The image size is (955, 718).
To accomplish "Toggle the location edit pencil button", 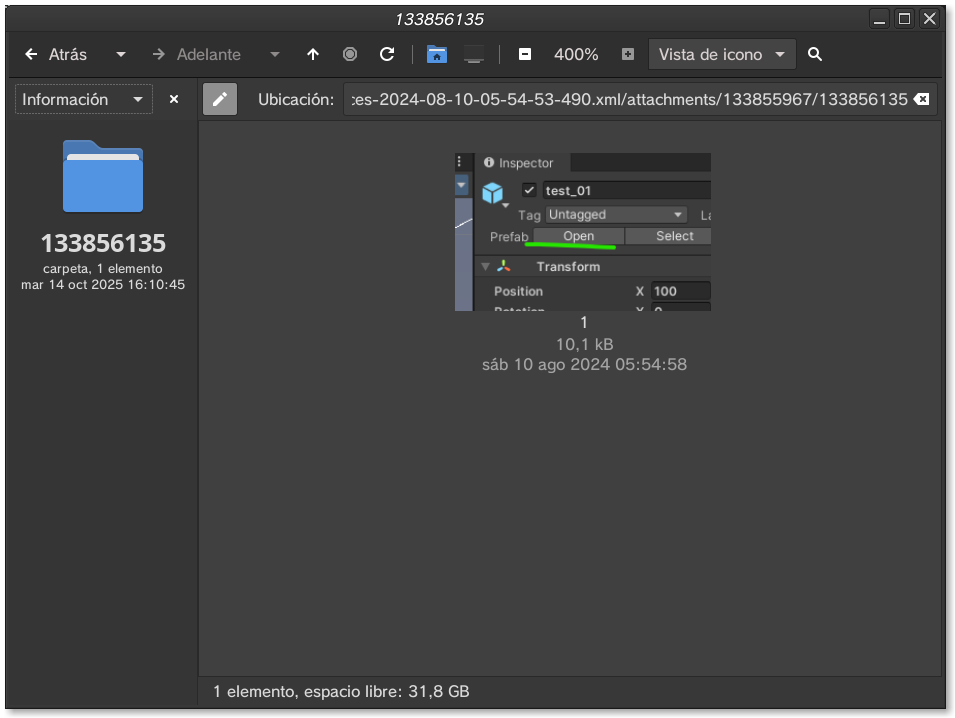I will pos(220,100).
